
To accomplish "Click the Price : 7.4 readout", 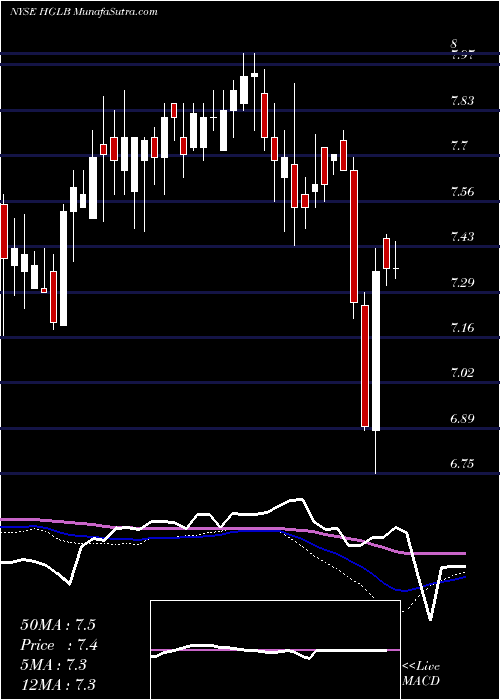I will 59,645.
